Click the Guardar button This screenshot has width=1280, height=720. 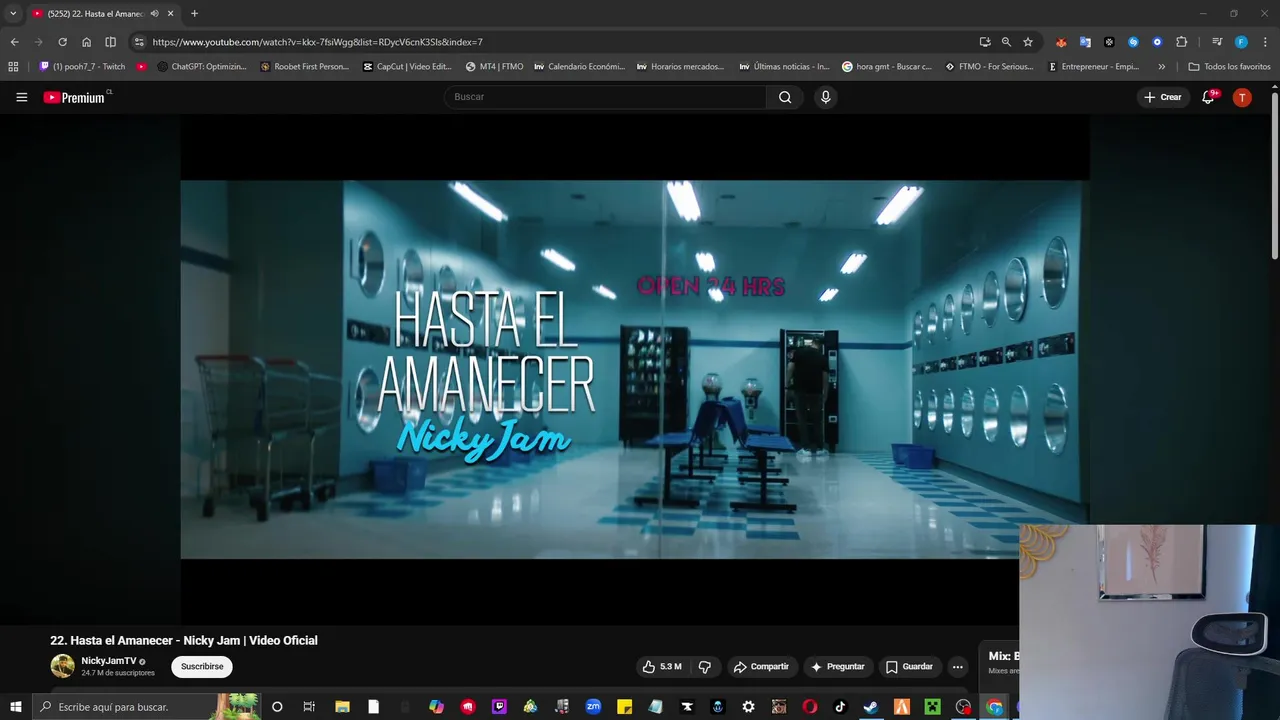click(909, 667)
